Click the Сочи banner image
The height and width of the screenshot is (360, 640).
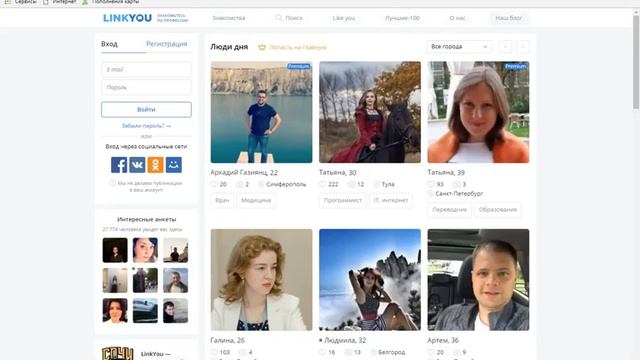click(x=118, y=353)
